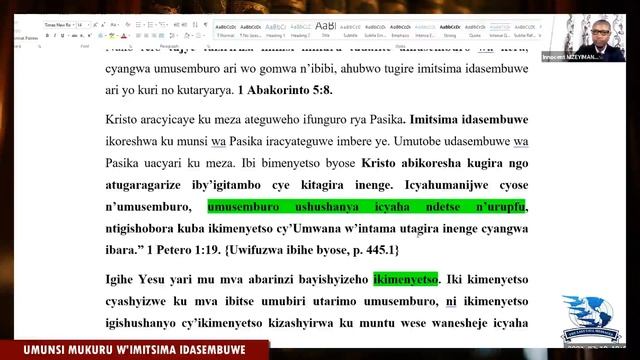Viewport: 640px width, 360px height.
Task: Apply the red Font Color
Action: tap(124, 36)
